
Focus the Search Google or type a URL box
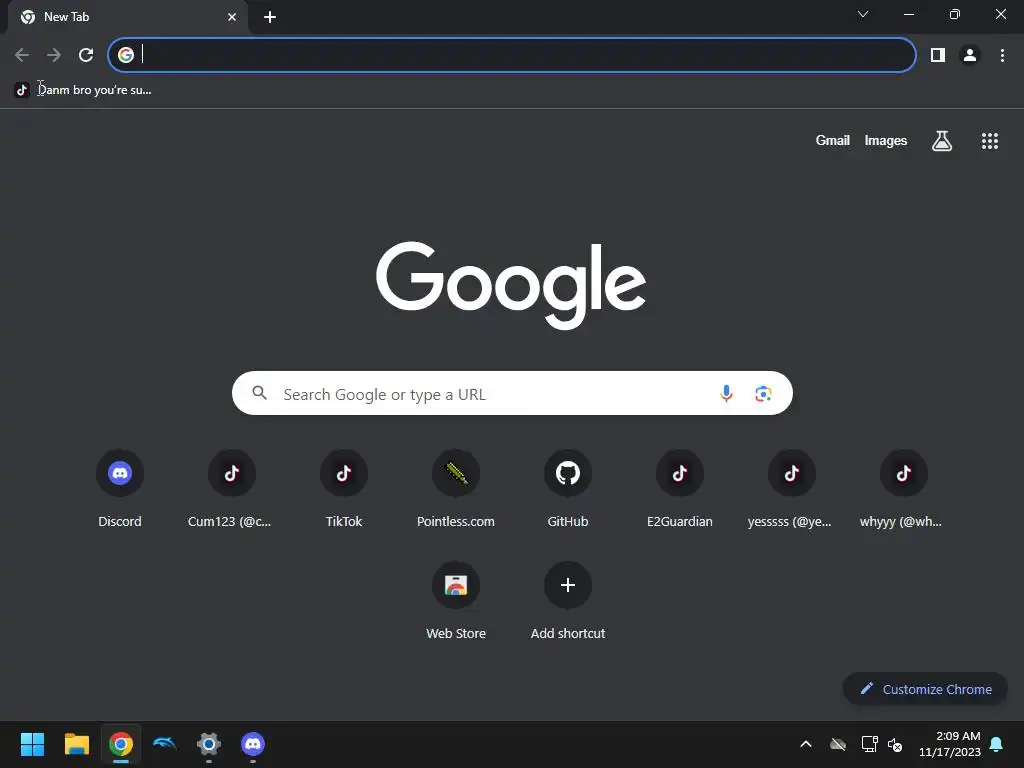pos(512,393)
